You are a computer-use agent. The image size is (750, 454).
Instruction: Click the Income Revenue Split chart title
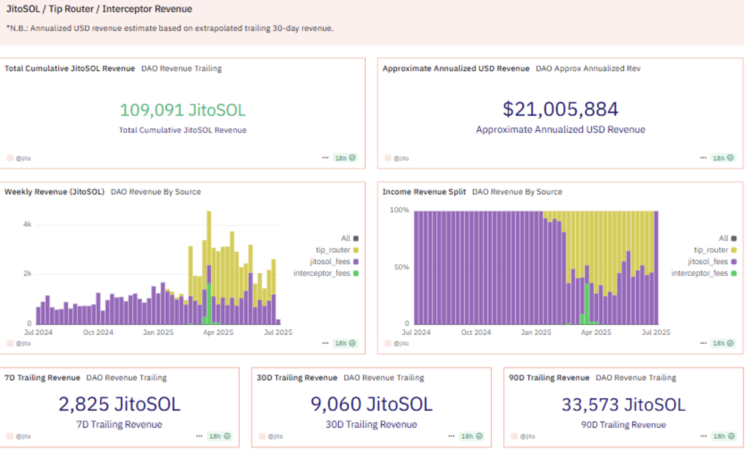pyautogui.click(x=424, y=192)
